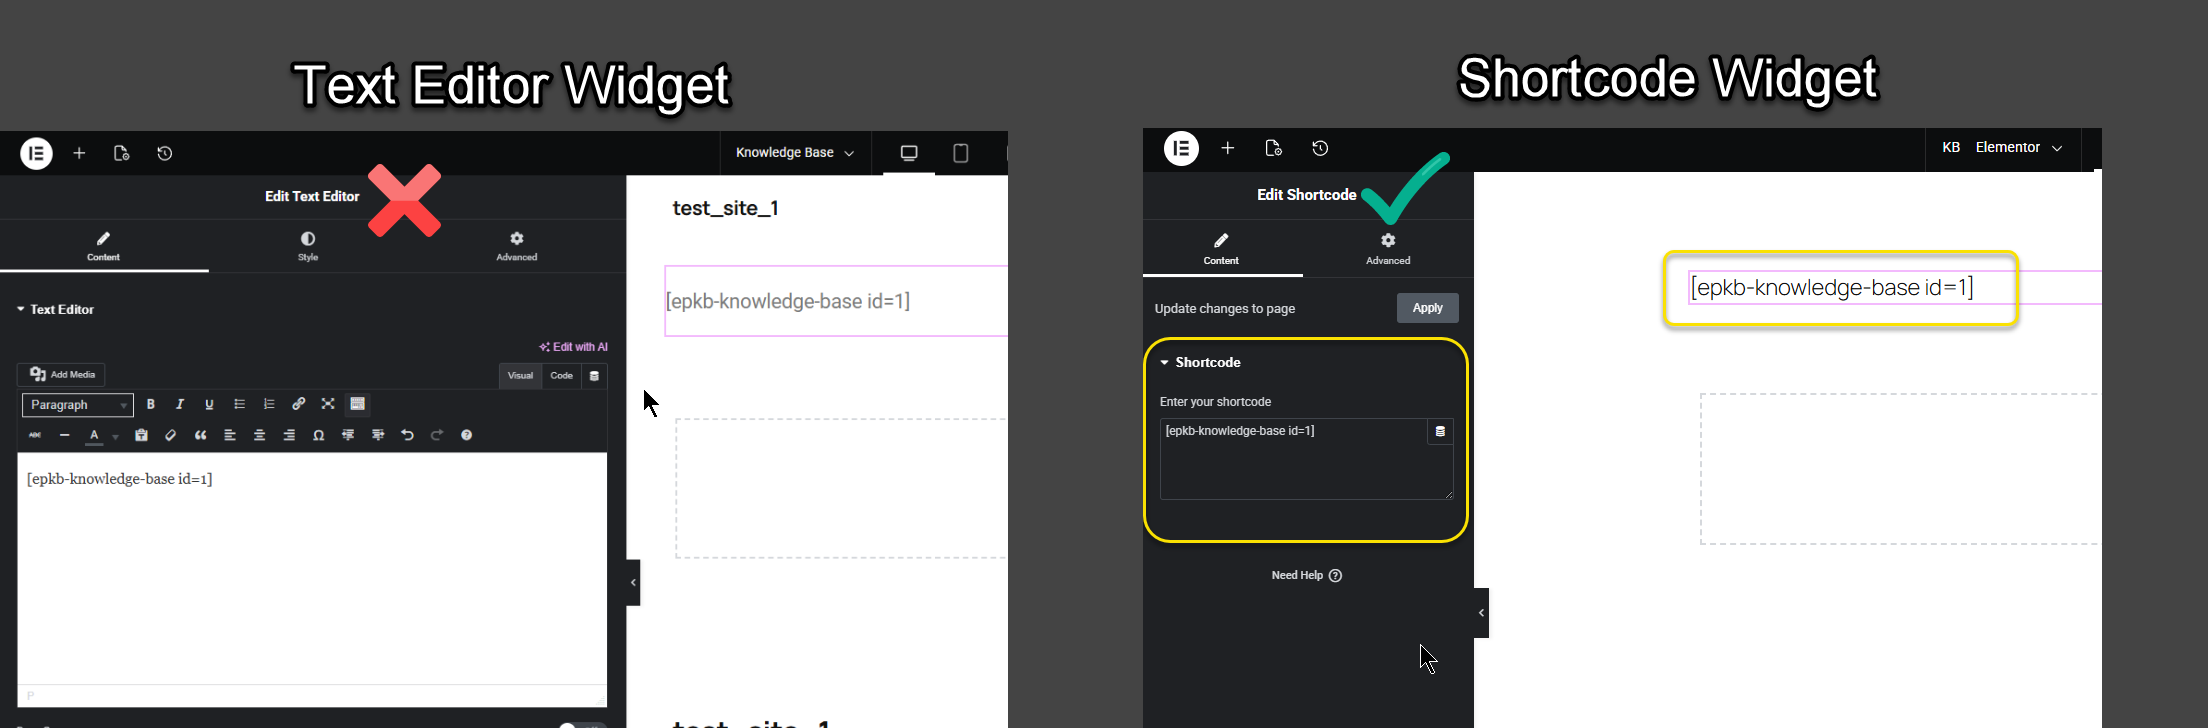Toggle the toolbar toggle keyboard icon
The height and width of the screenshot is (728, 2208).
point(357,404)
